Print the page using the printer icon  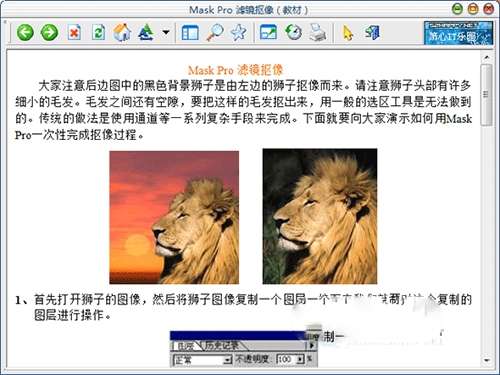[x=318, y=33]
